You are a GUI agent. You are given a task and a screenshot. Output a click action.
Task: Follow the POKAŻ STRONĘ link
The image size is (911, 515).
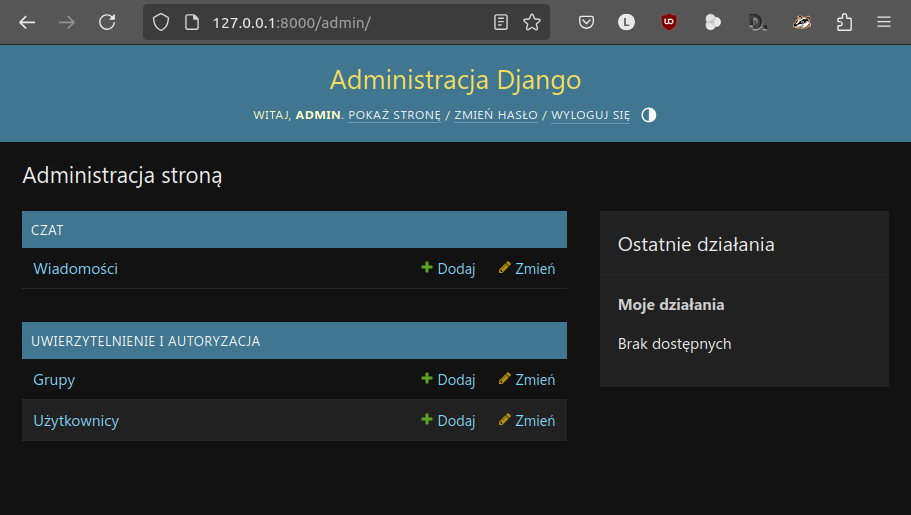pos(394,115)
